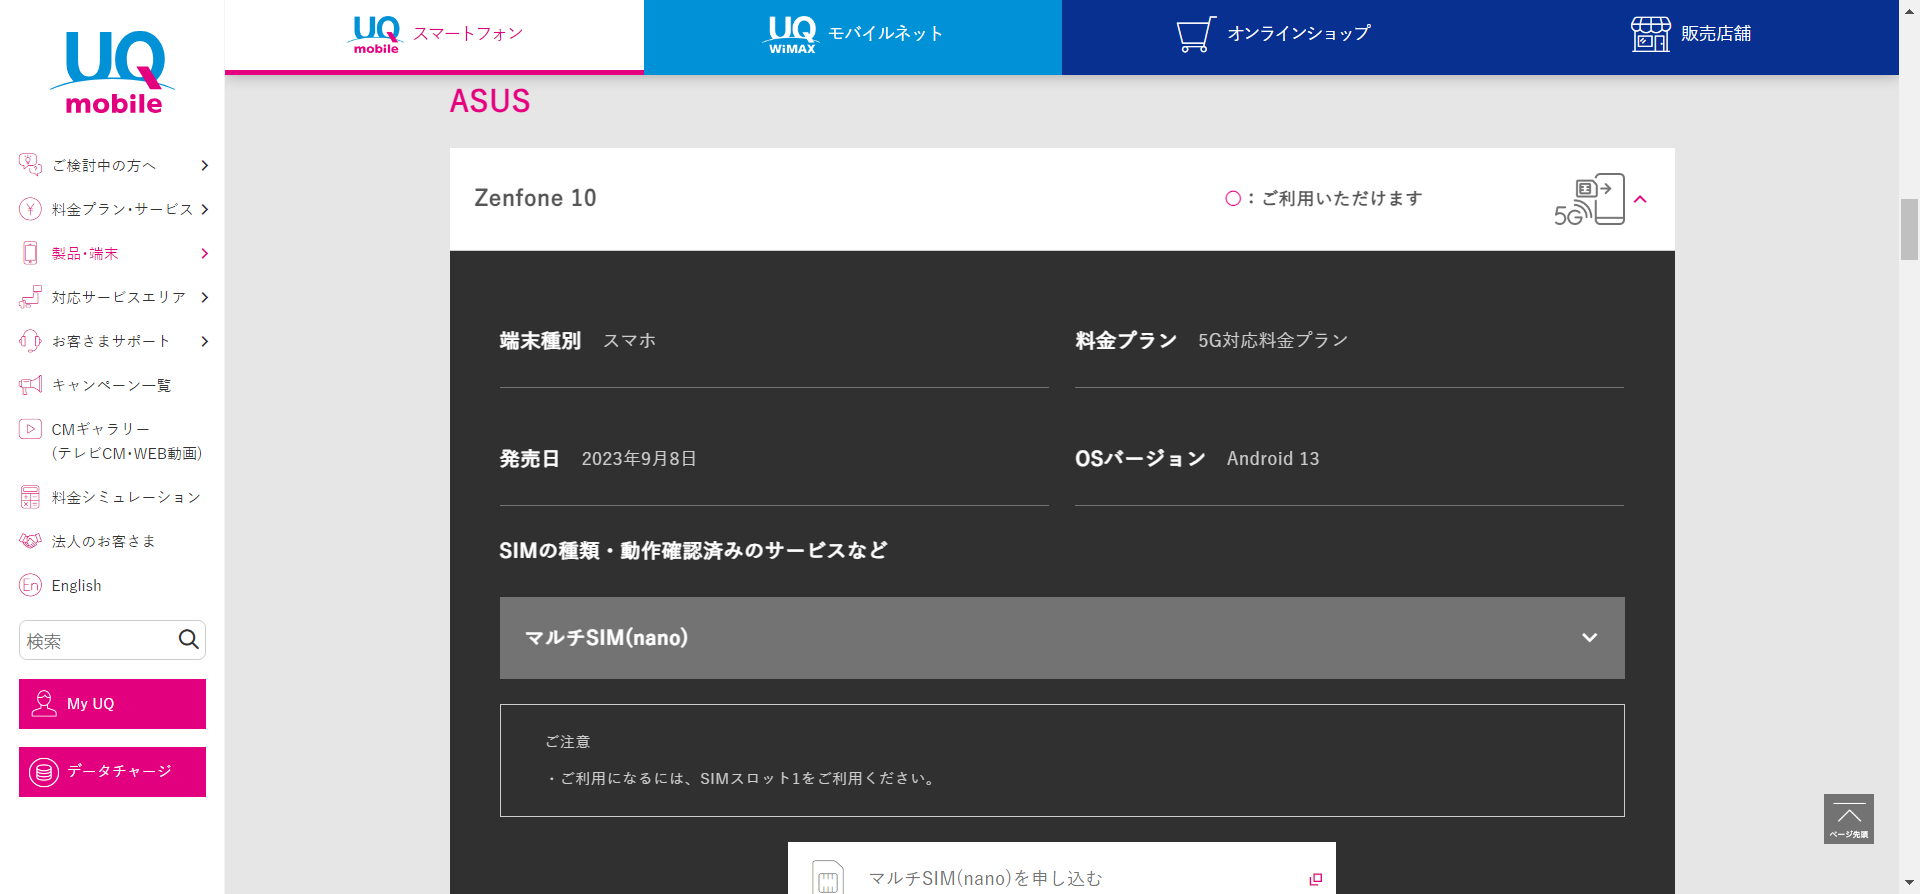Click the store icon beside 販売店舗
The height and width of the screenshot is (894, 1920).
[x=1650, y=34]
